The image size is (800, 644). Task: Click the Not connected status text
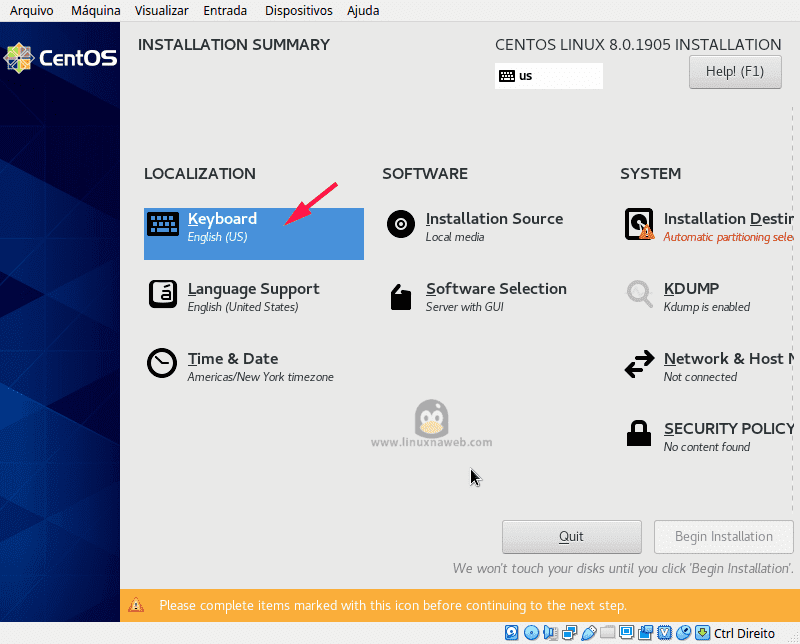tap(700, 377)
